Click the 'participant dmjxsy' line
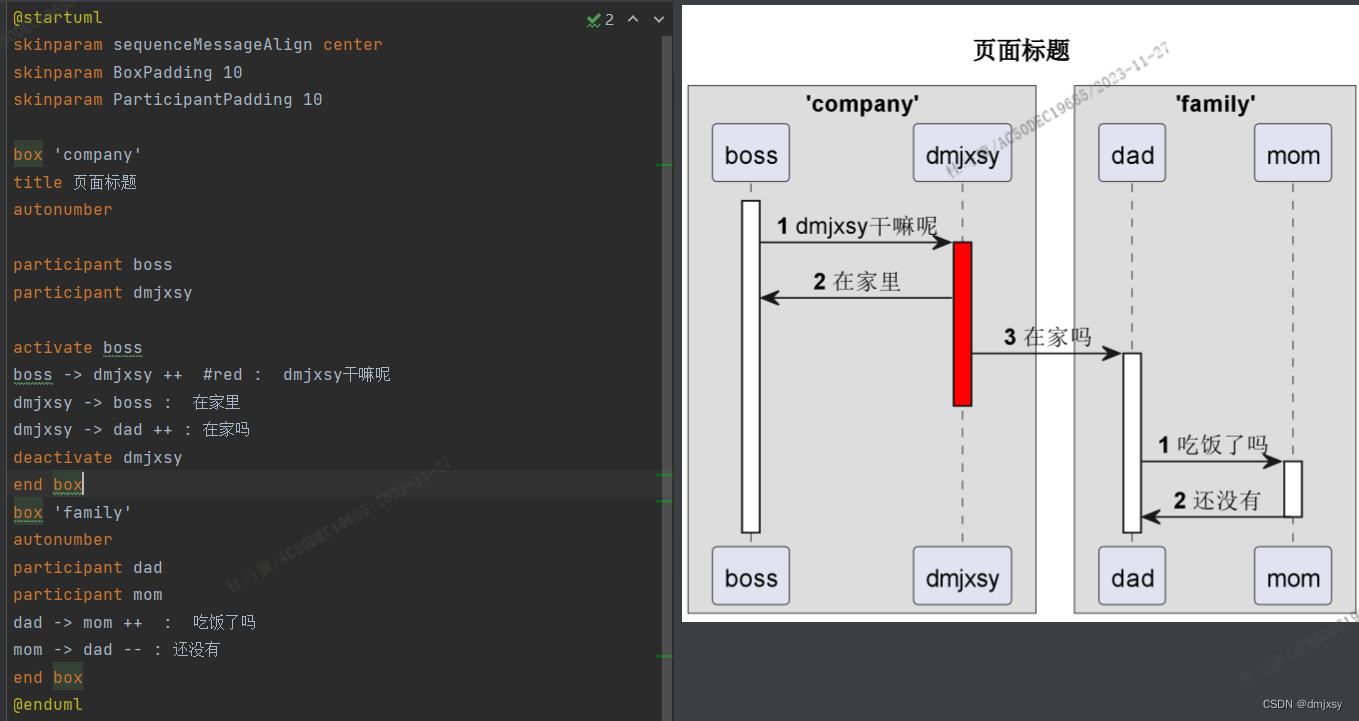This screenshot has width=1359, height=721. pos(103,293)
